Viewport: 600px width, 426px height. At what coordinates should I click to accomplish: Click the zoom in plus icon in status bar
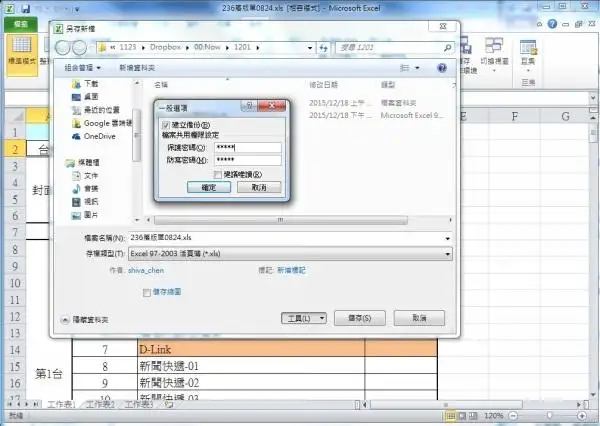click(x=582, y=416)
